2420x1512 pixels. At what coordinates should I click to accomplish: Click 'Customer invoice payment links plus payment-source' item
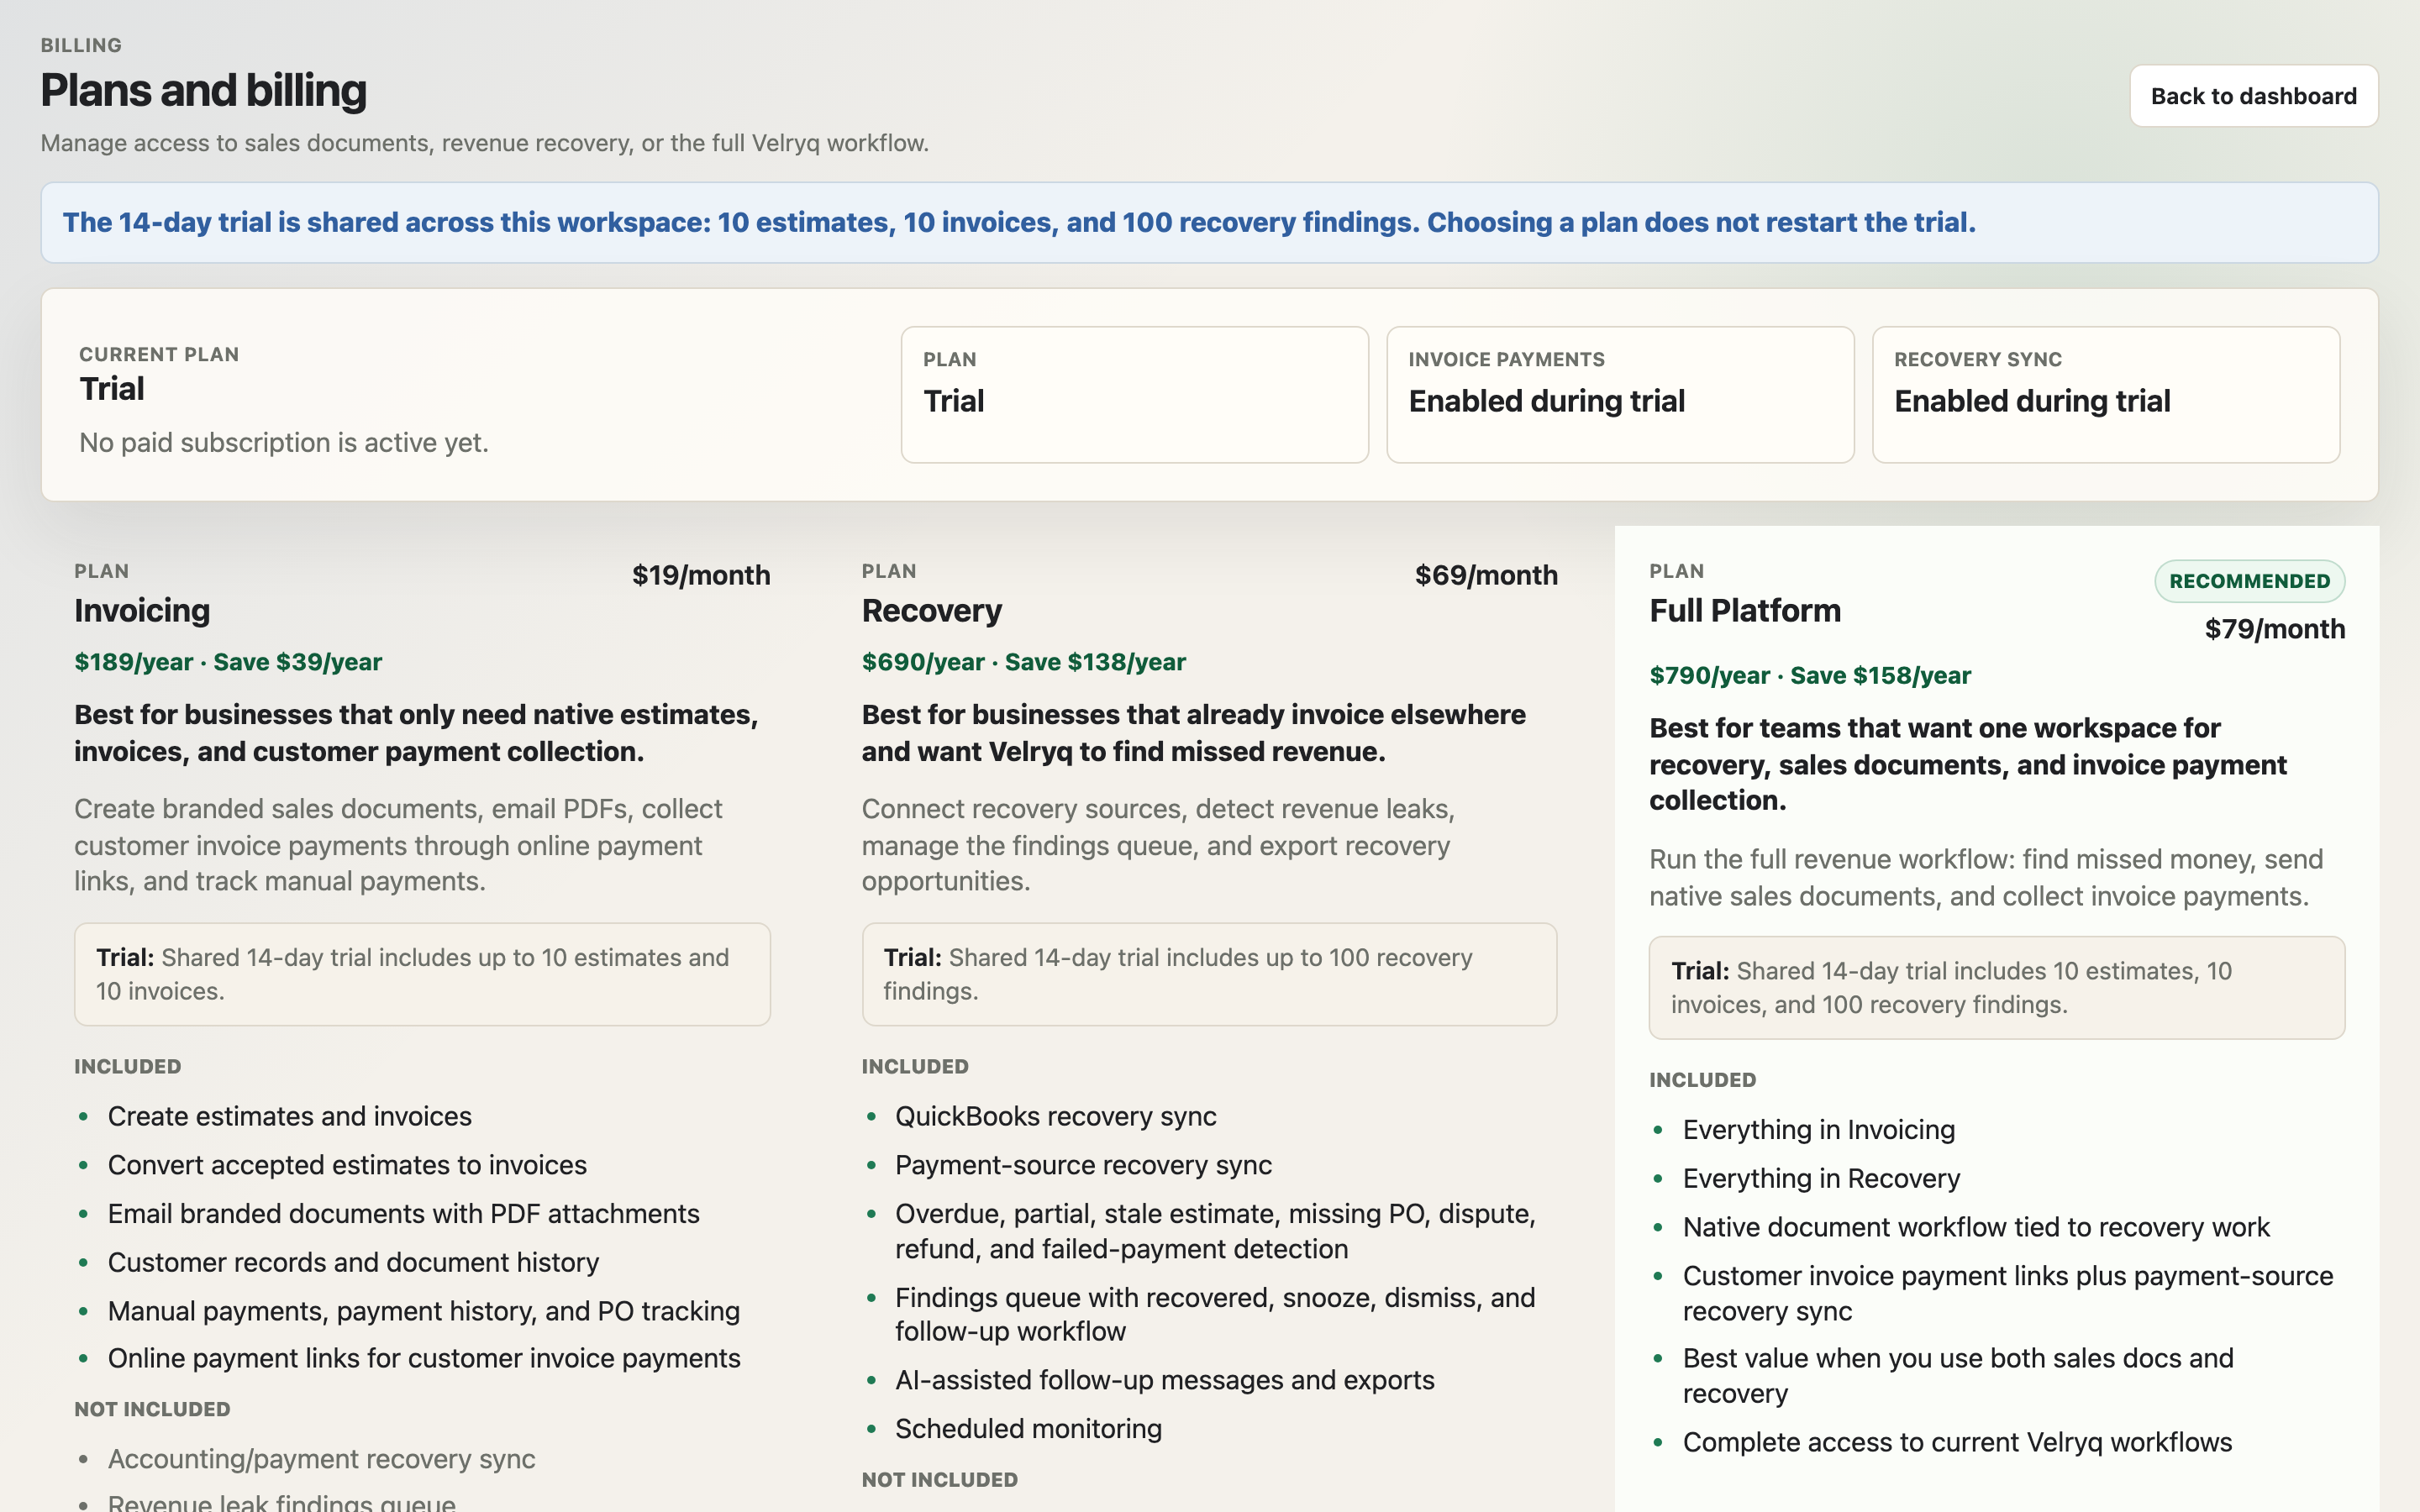2008,1293
